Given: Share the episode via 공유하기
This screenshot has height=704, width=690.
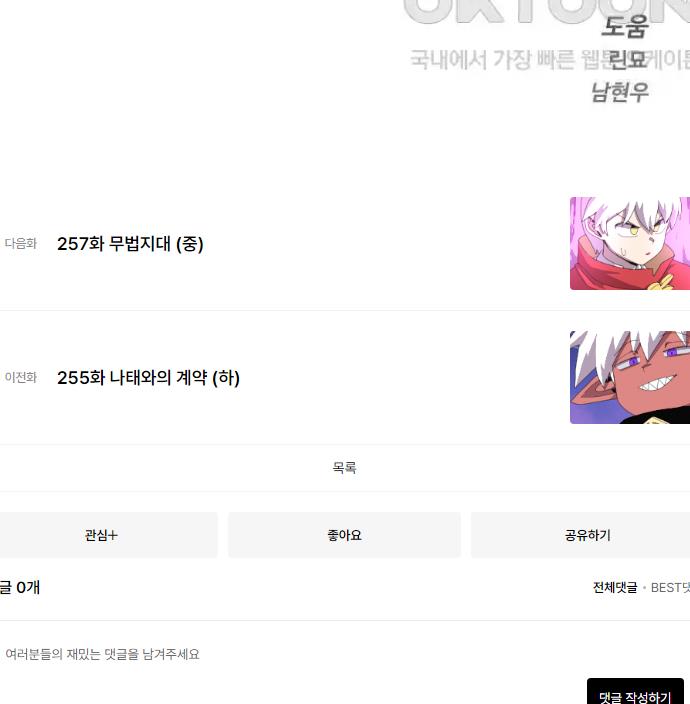Looking at the screenshot, I should 580,535.
